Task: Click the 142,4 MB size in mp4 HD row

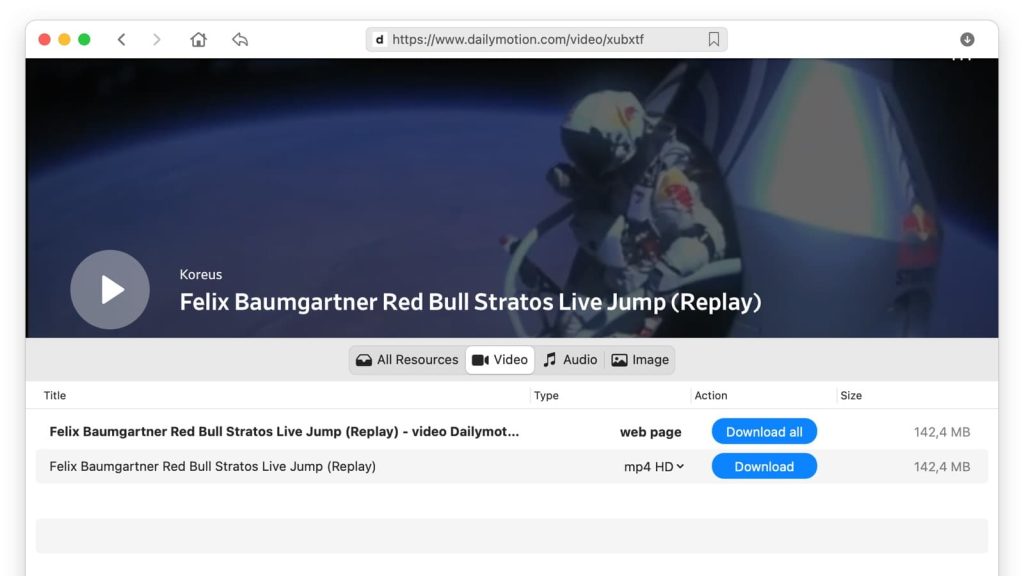Action: click(942, 466)
